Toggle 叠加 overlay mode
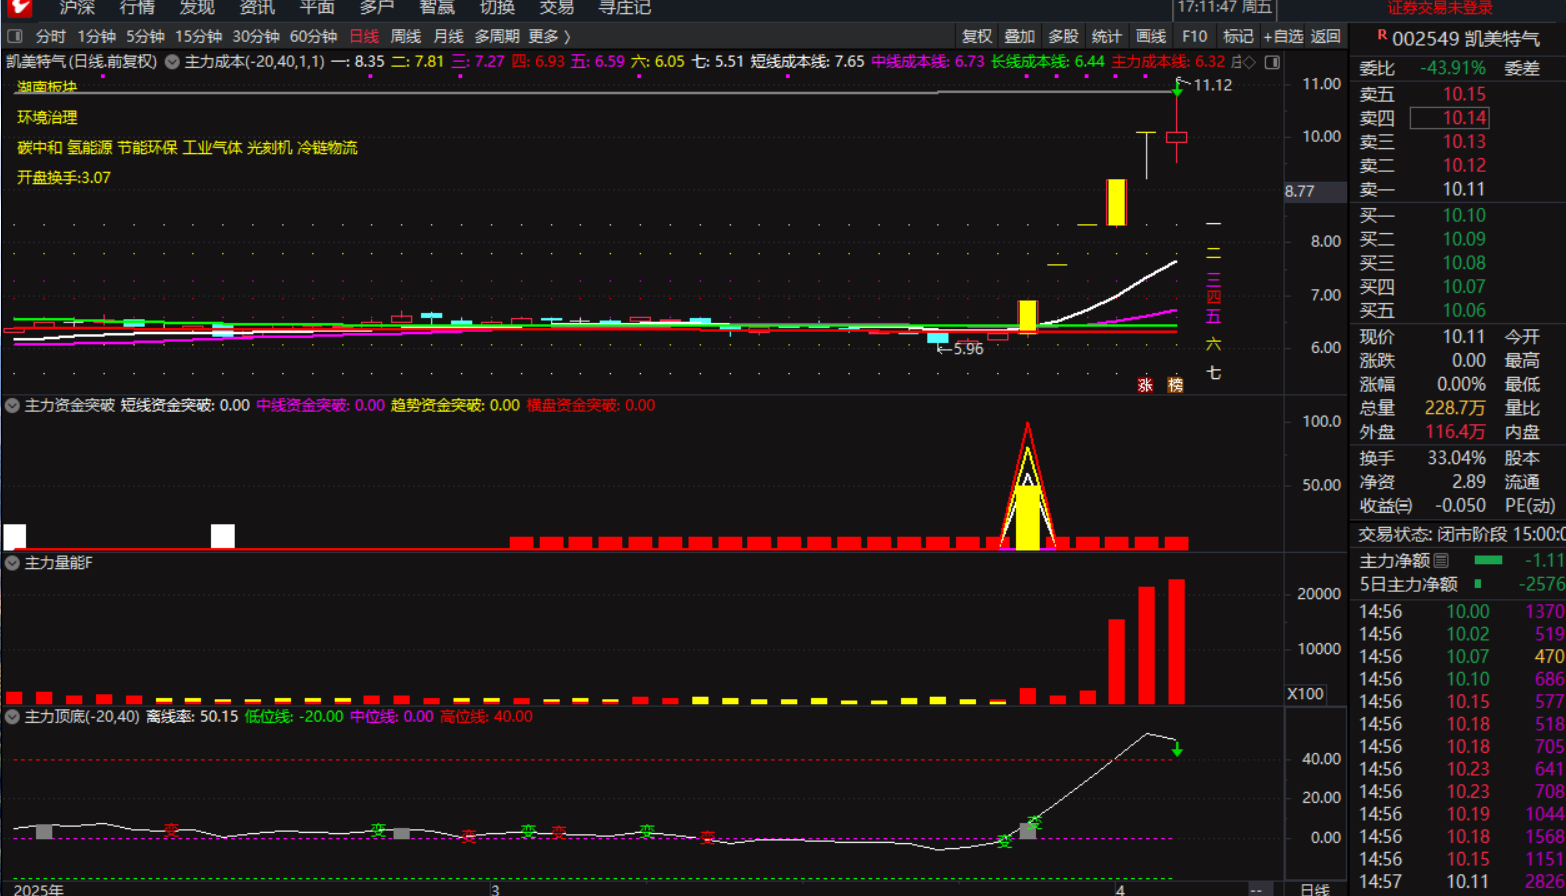The height and width of the screenshot is (896, 1566). point(1020,37)
